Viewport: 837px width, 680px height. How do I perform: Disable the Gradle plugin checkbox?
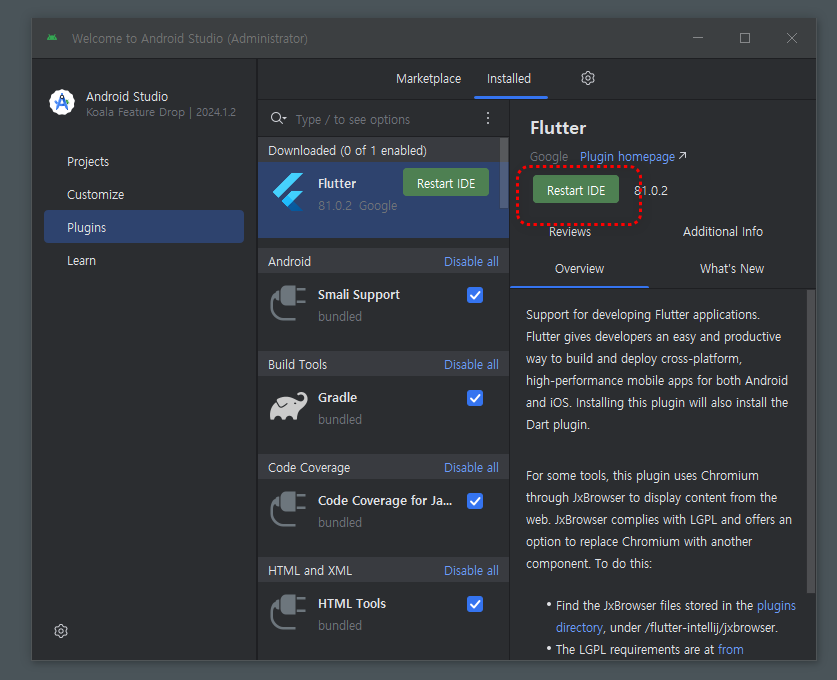click(x=475, y=398)
